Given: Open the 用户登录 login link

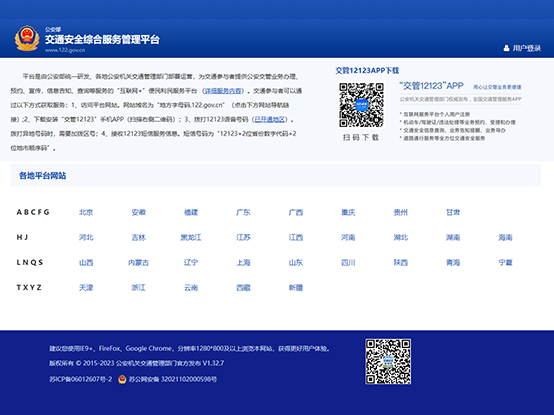Looking at the screenshot, I should tap(526, 48).
